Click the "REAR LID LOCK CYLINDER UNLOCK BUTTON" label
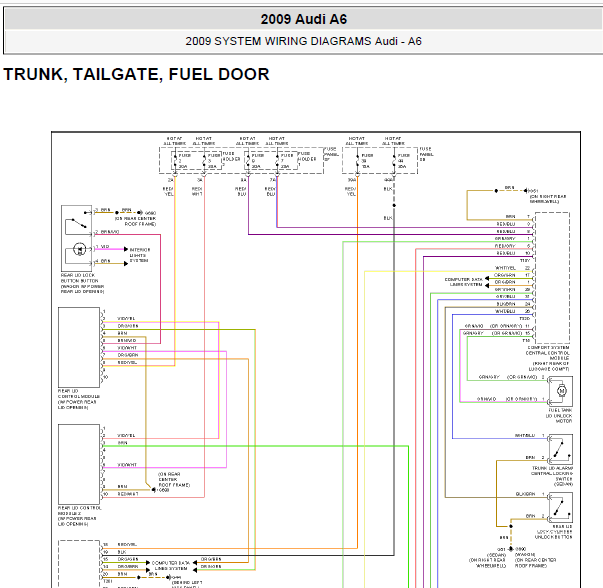 [x=554, y=531]
